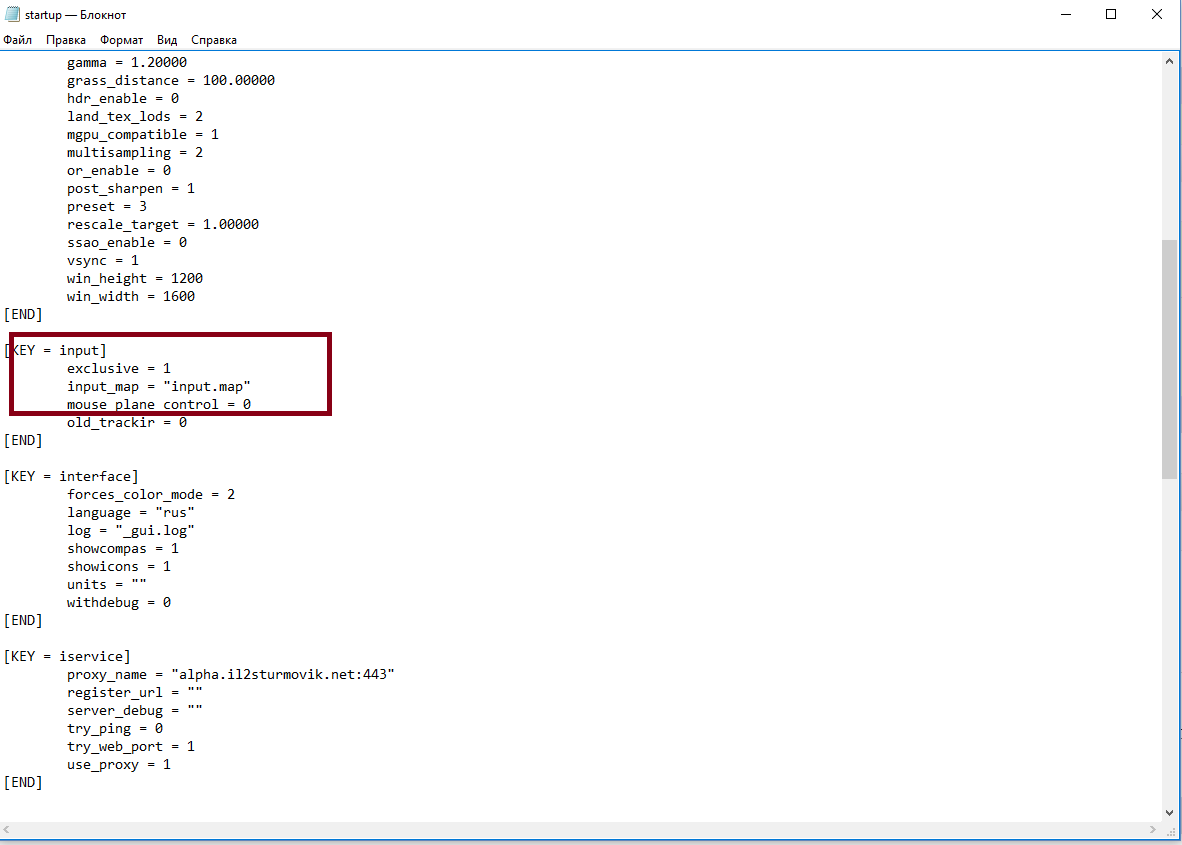Click the line 'mgpu_compatible = 1'
This screenshot has width=1182, height=845.
[142, 135]
